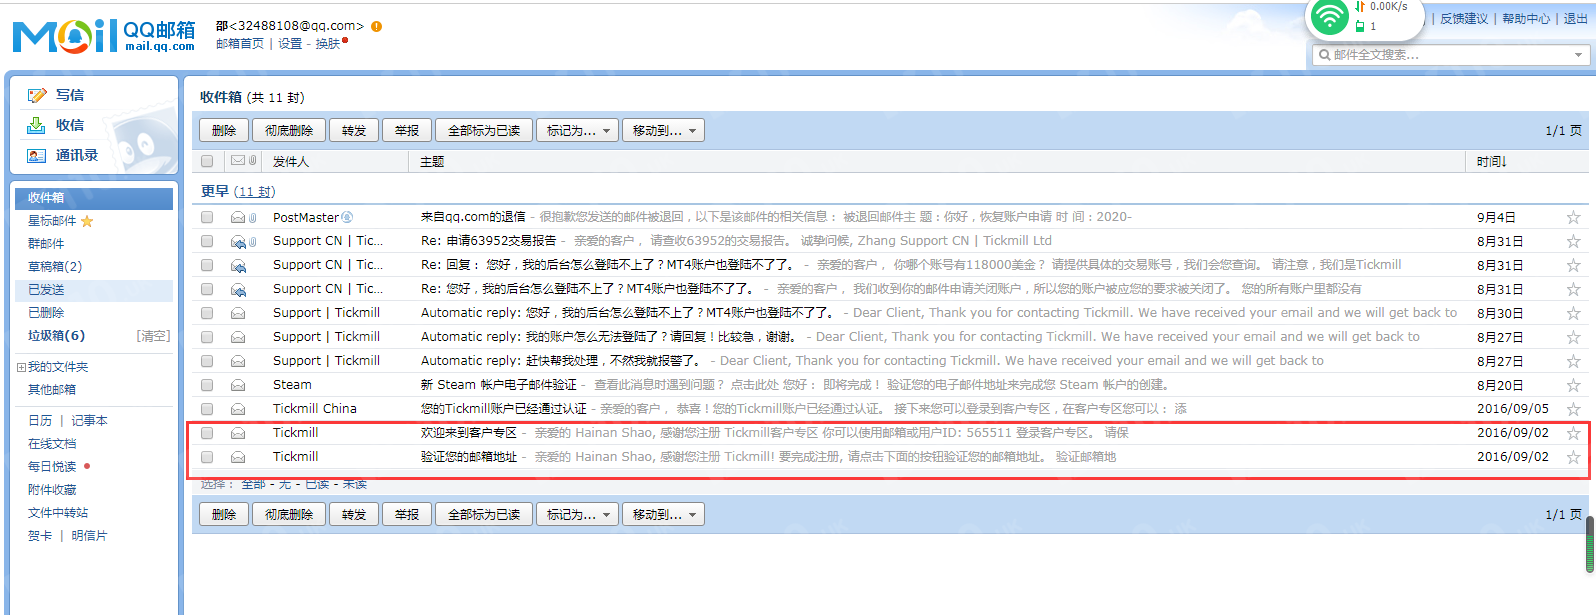Select the checkbox for the Re: 回复 email

(207, 265)
